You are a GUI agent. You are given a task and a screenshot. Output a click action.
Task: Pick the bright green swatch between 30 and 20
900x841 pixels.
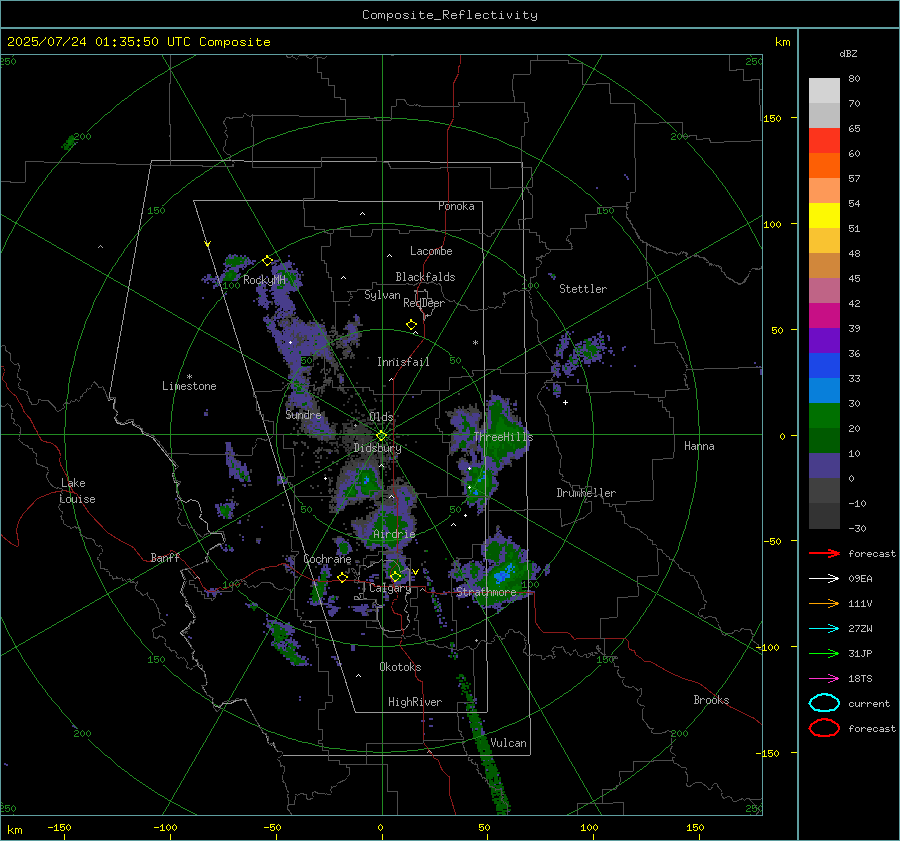tap(824, 416)
